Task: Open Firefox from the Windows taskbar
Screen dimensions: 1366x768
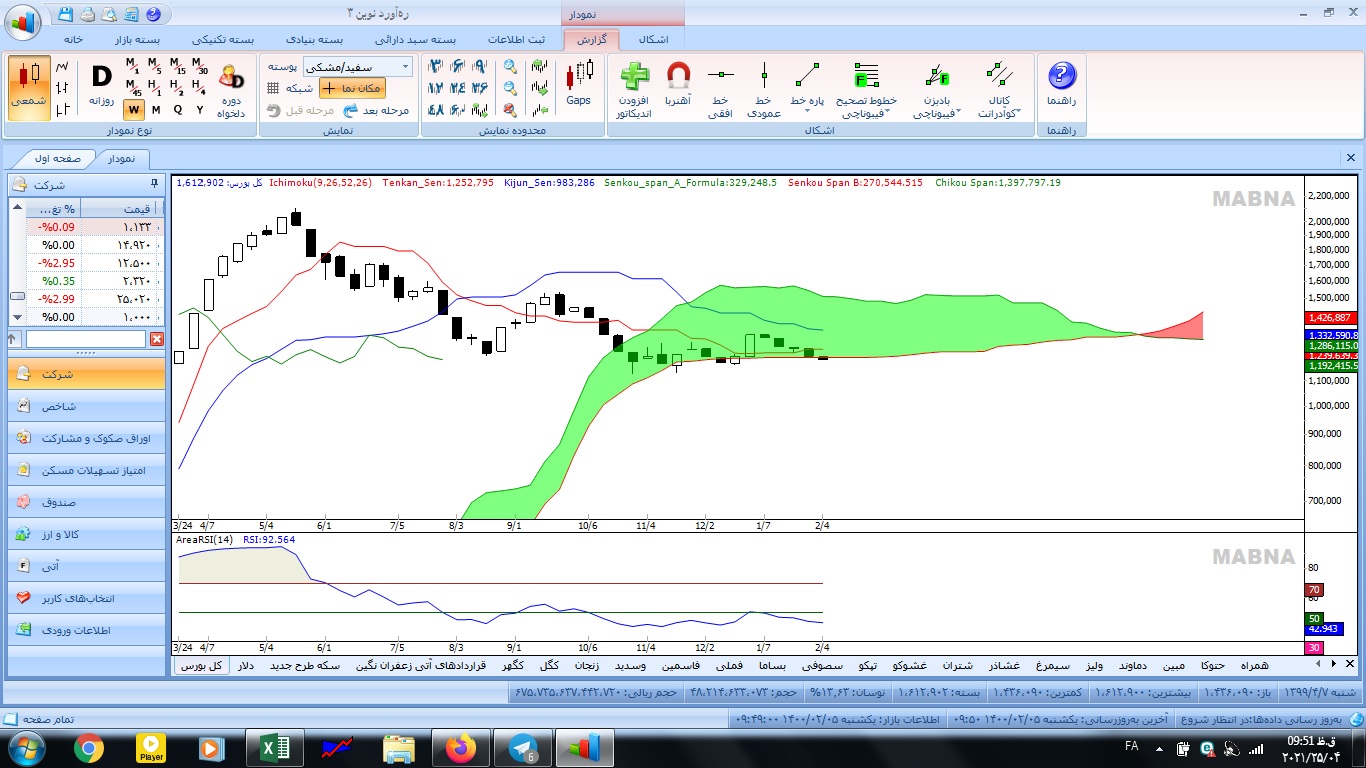Action: pos(461,748)
